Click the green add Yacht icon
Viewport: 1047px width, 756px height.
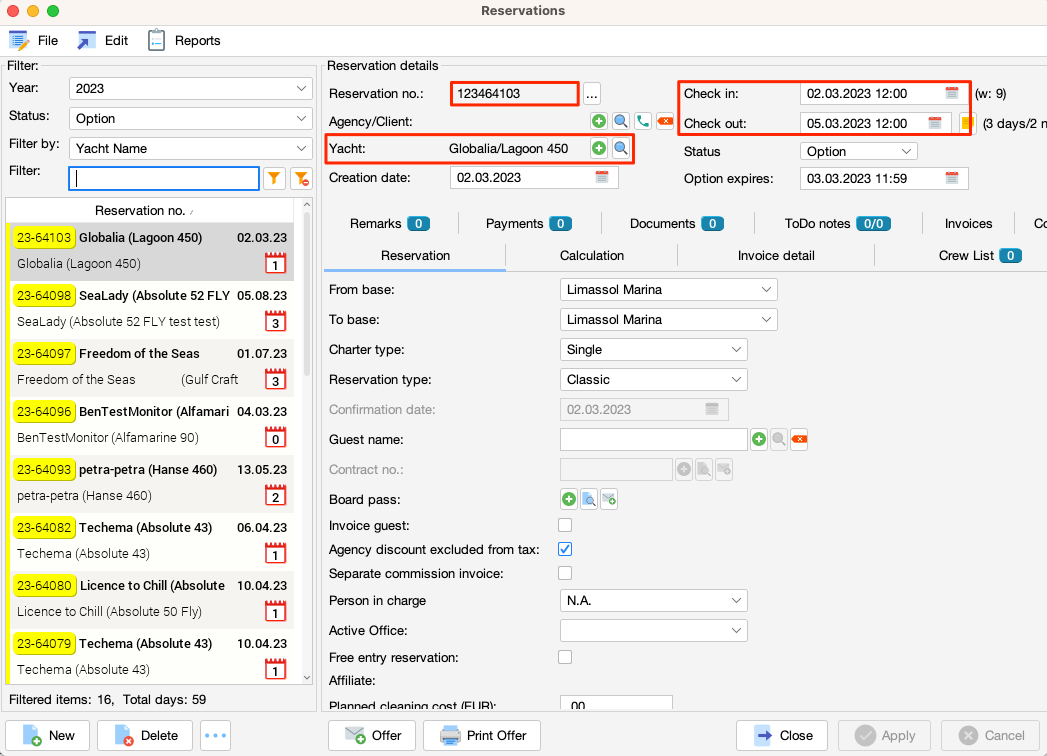coord(599,148)
